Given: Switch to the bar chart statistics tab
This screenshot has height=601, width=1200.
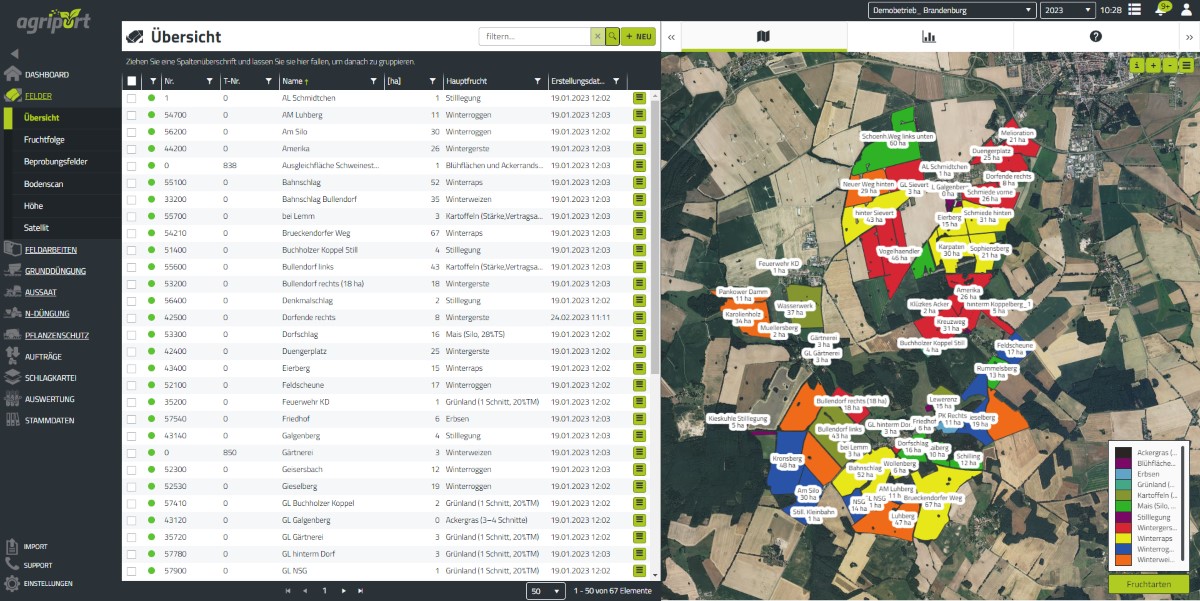Looking at the screenshot, I should pos(929,37).
